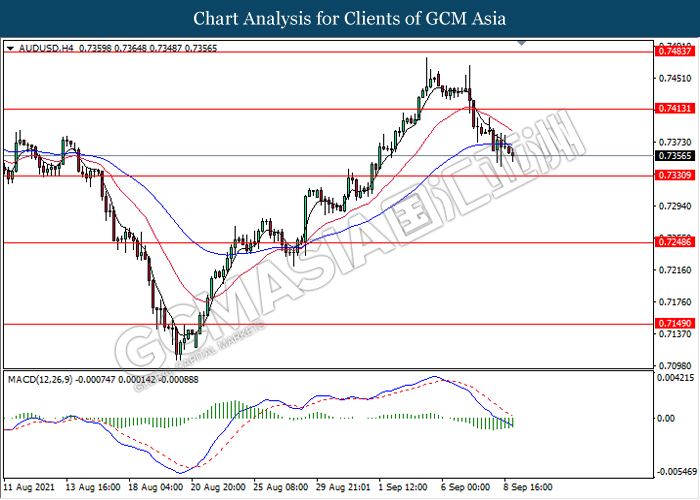Click the 13 Aug 16:00 time label
This screenshot has width=700, height=500.
[93, 487]
